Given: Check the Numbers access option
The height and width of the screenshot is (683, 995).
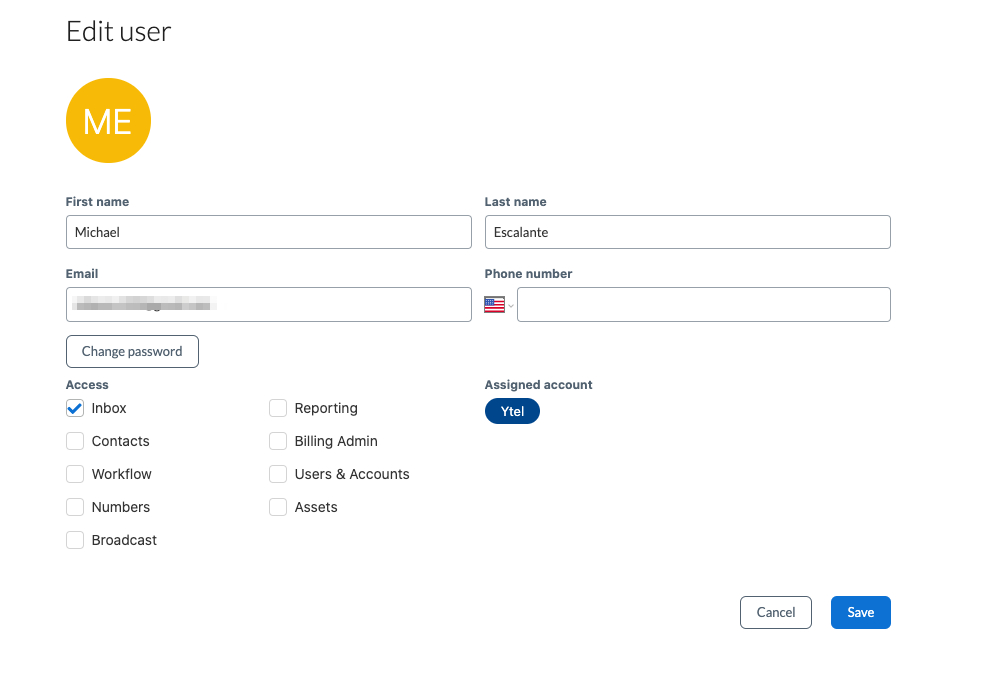Looking at the screenshot, I should [x=75, y=507].
